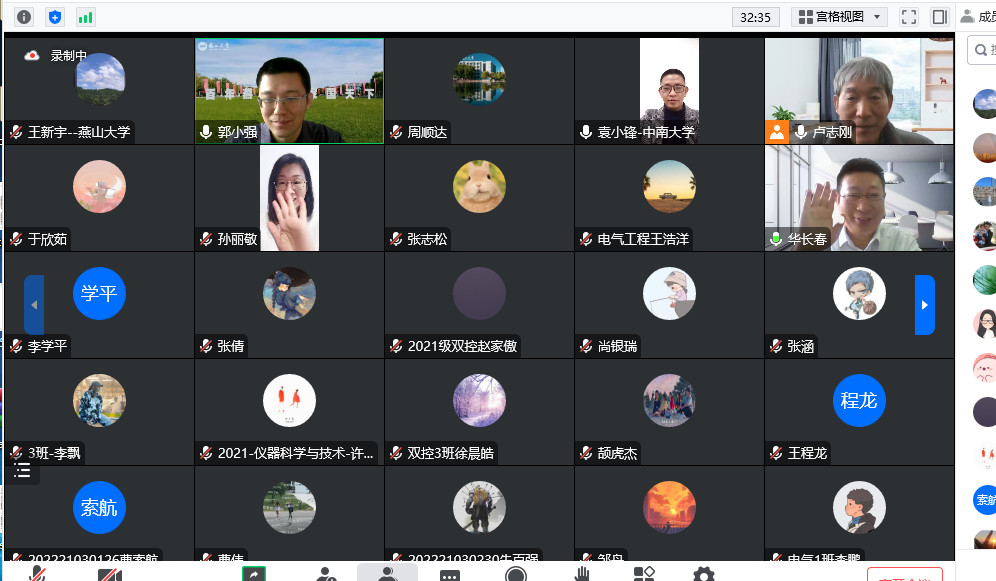Click the blue security shield icon
Viewport: 996px width, 581px height.
(55, 17)
